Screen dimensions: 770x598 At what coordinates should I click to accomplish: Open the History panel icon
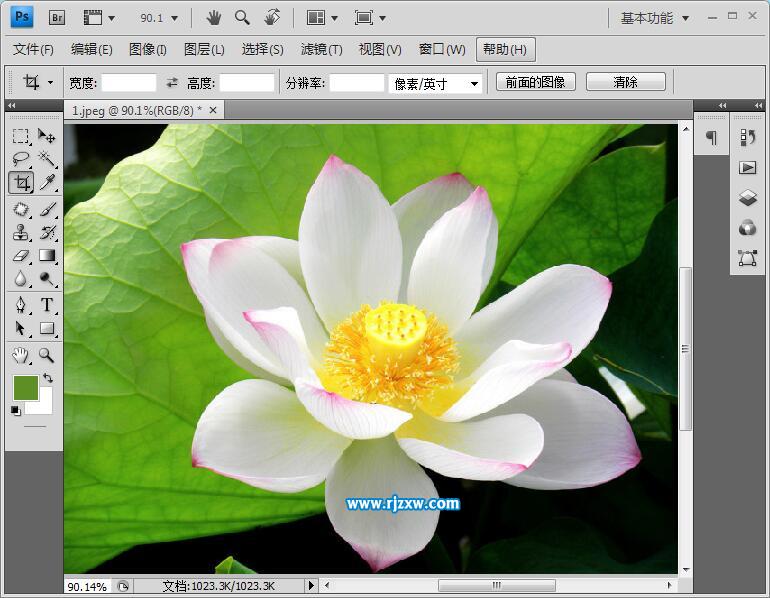pos(747,138)
